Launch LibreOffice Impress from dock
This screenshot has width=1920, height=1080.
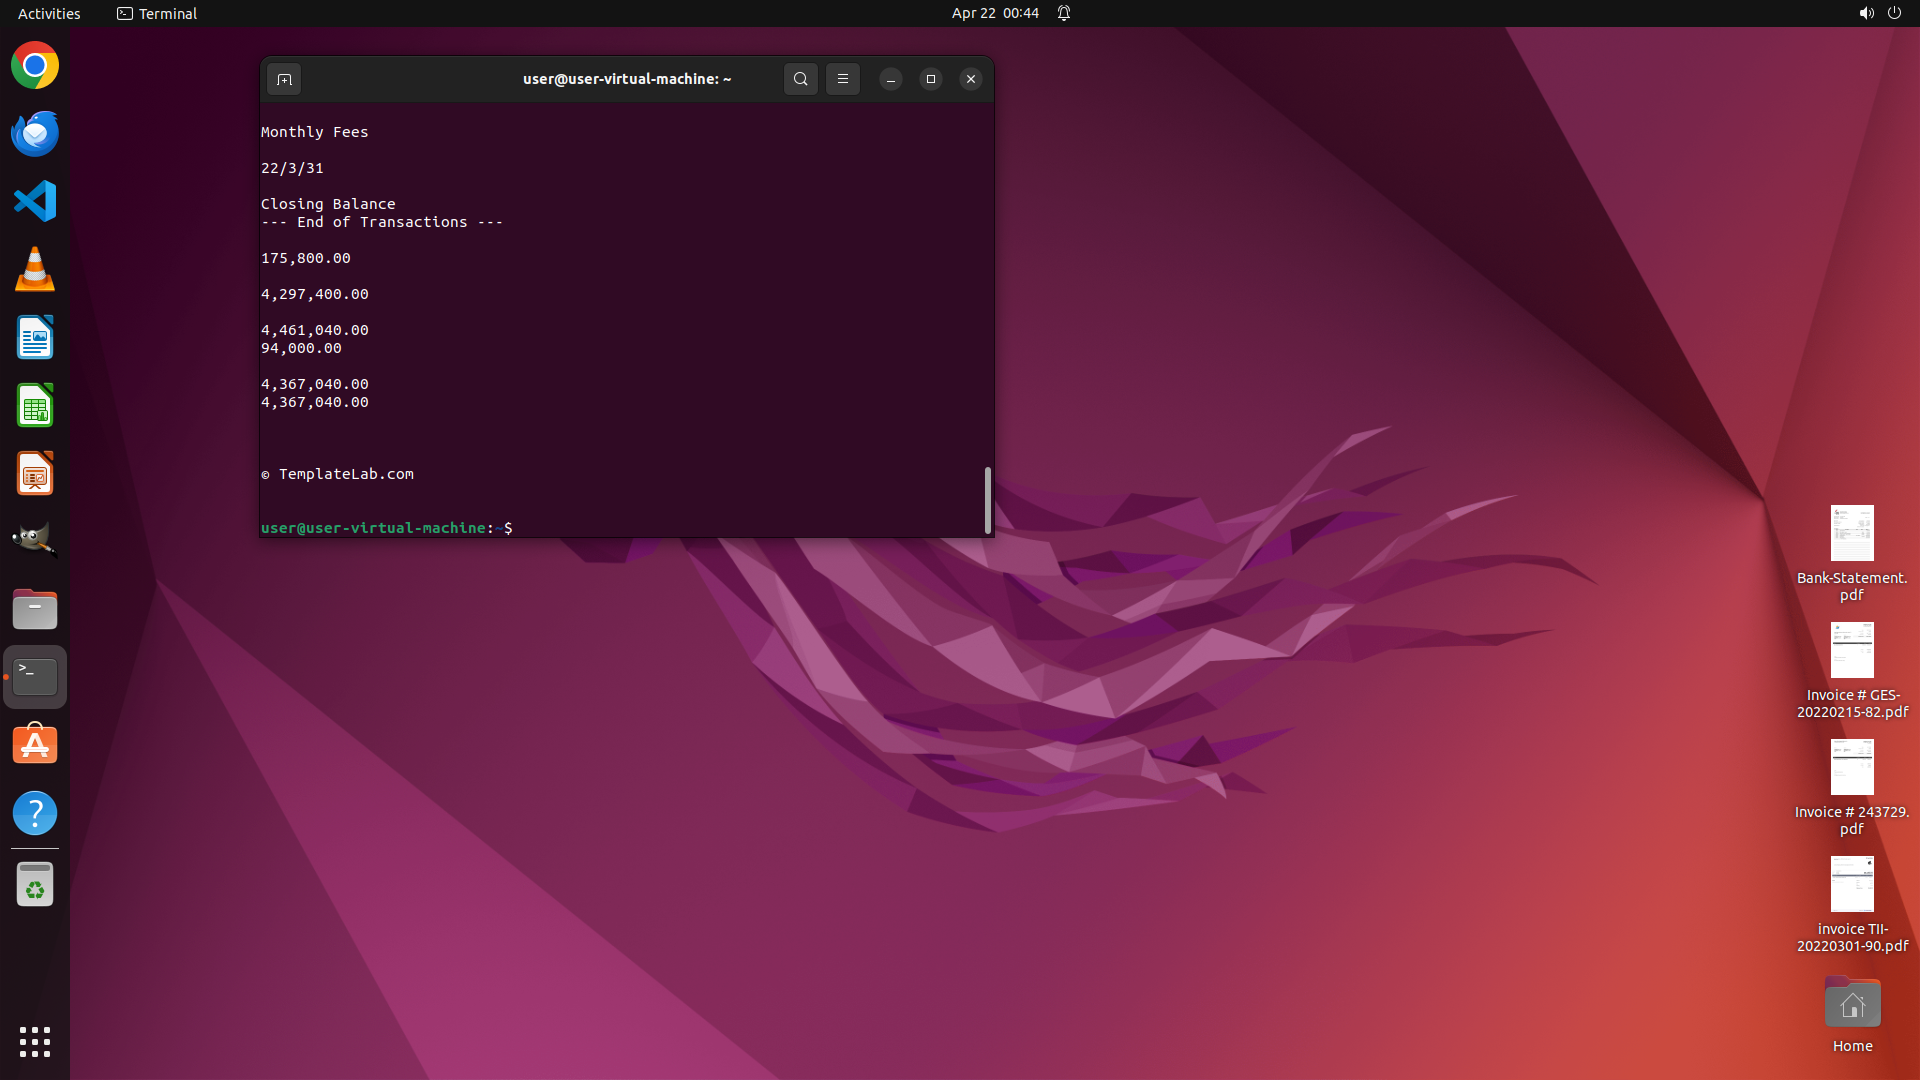pyautogui.click(x=35, y=474)
